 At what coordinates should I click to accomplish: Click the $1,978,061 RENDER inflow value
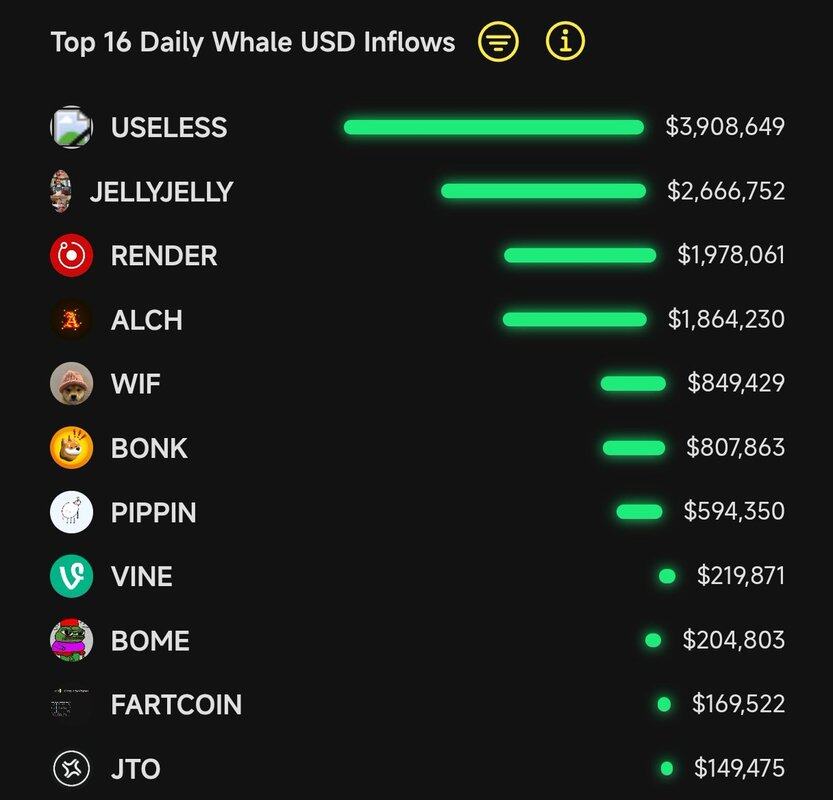click(x=731, y=255)
